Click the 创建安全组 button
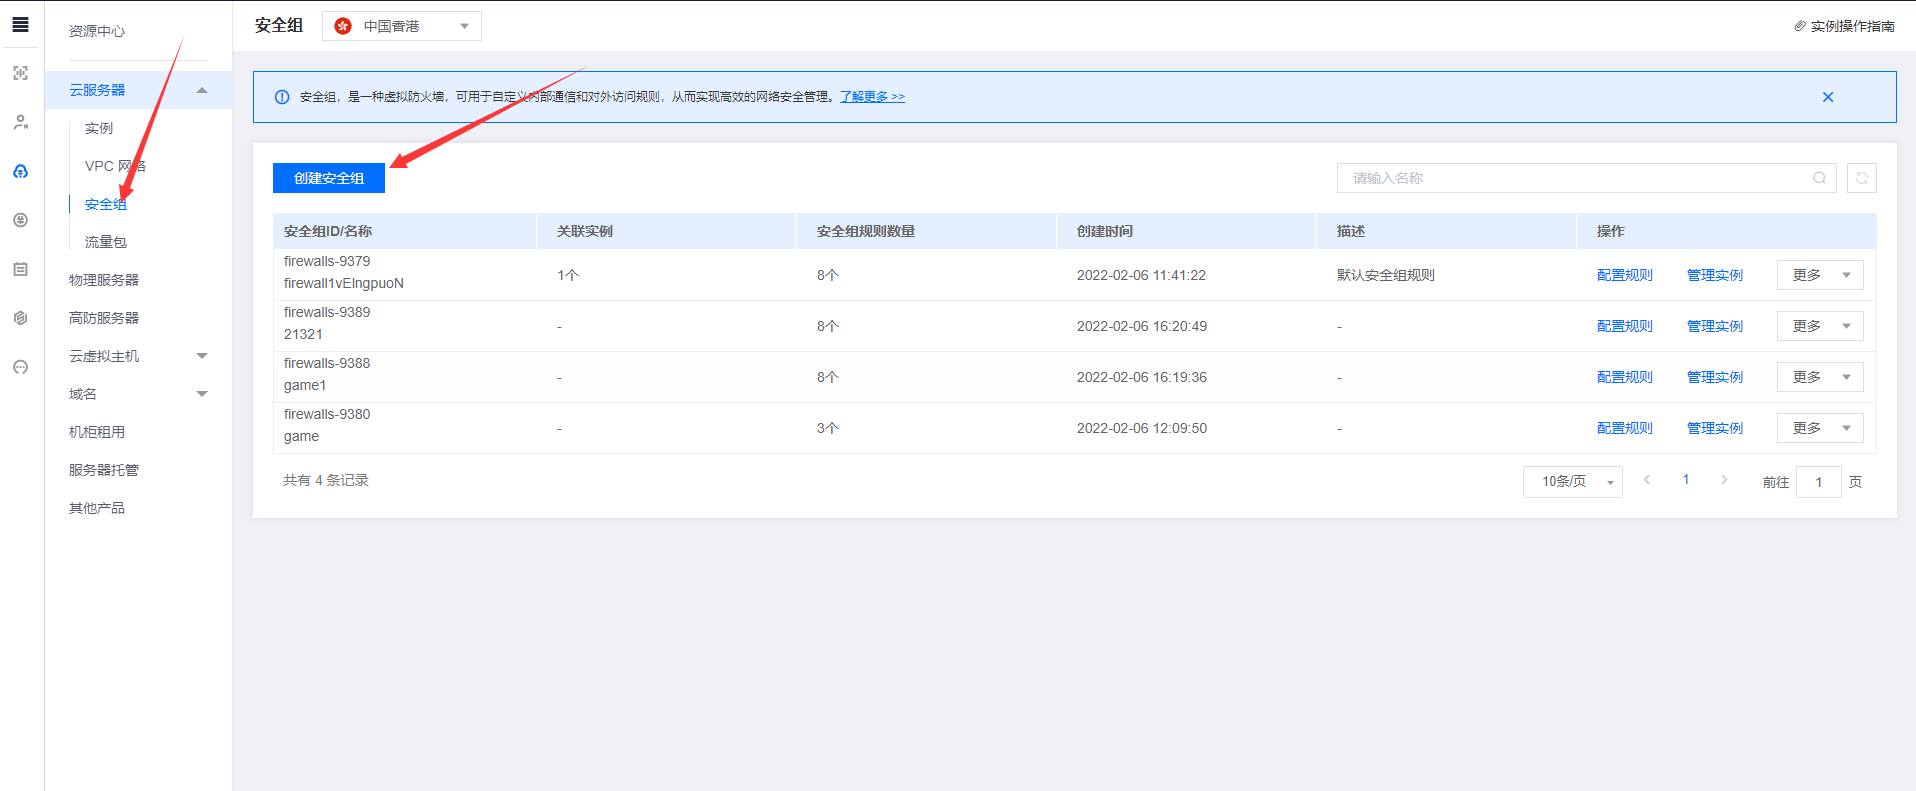The width and height of the screenshot is (1916, 791). click(328, 178)
